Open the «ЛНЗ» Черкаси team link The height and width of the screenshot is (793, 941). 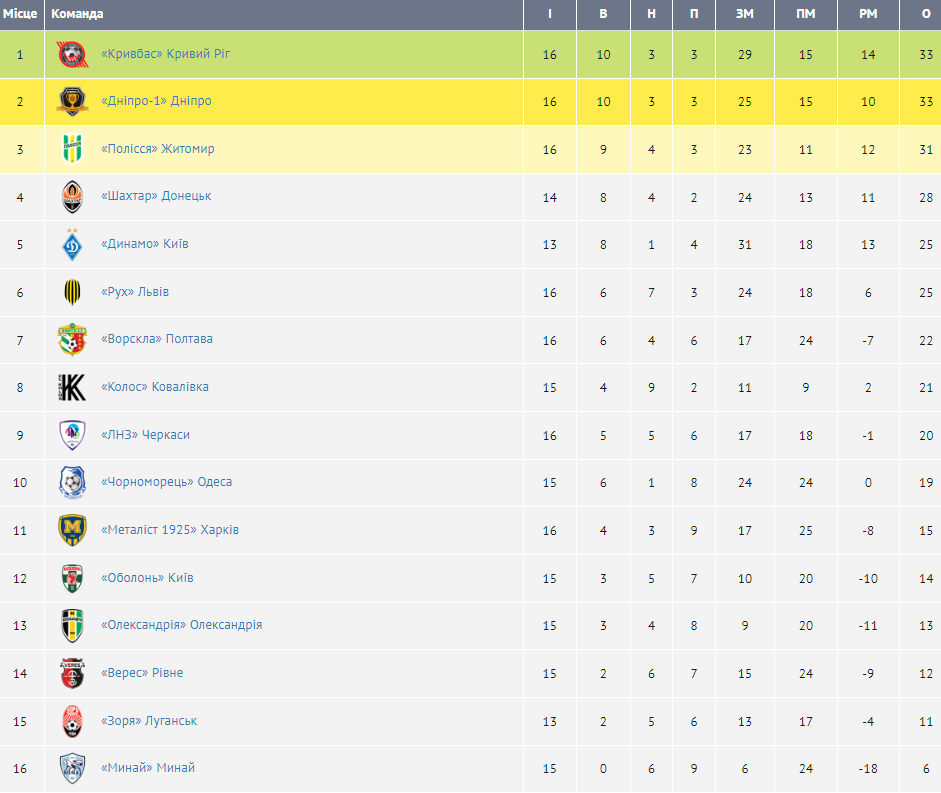coord(146,435)
